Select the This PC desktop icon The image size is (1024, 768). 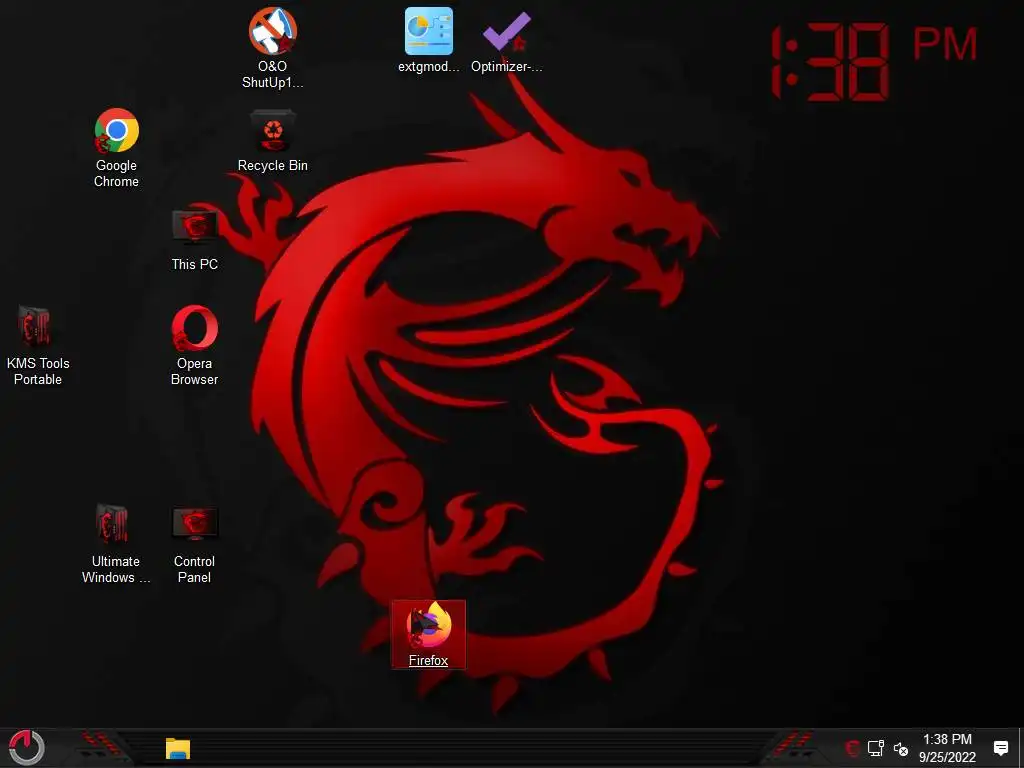click(x=195, y=240)
